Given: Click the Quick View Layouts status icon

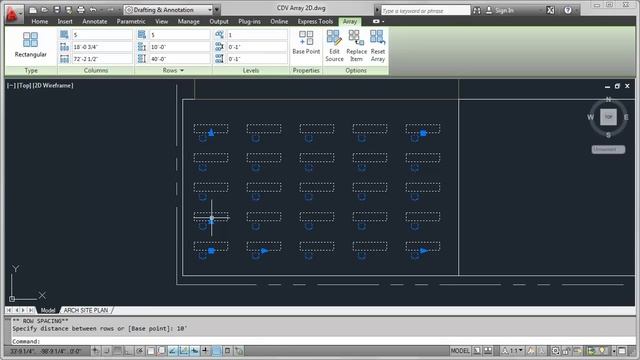Looking at the screenshot, I should 477,351.
